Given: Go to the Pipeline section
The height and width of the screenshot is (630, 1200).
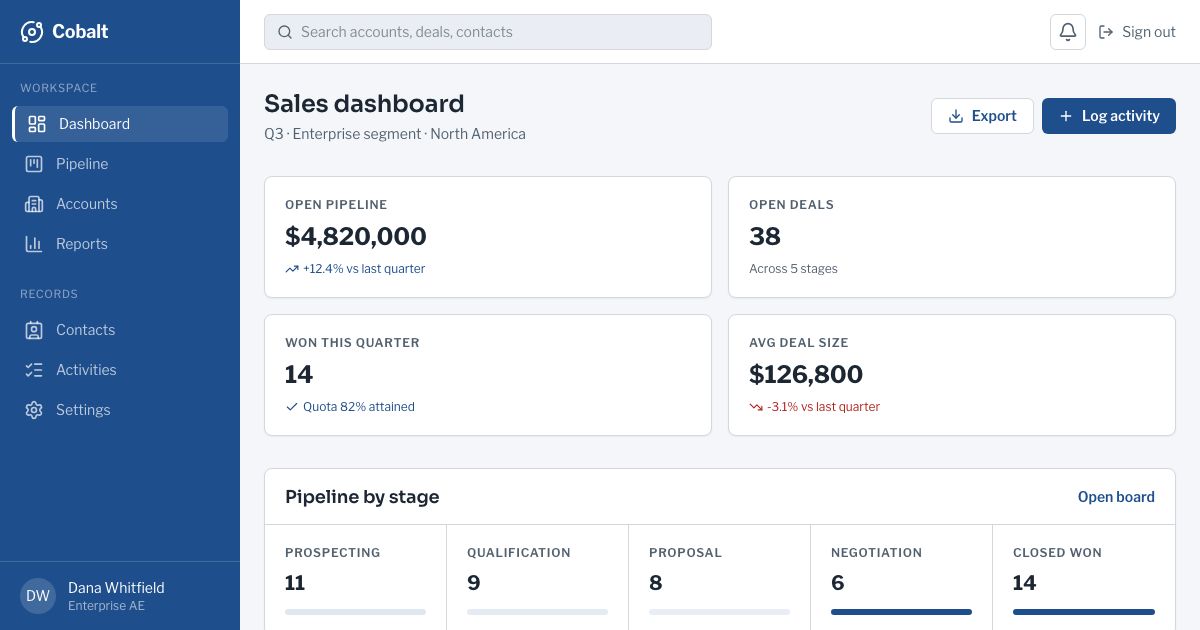Looking at the screenshot, I should [x=120, y=164].
